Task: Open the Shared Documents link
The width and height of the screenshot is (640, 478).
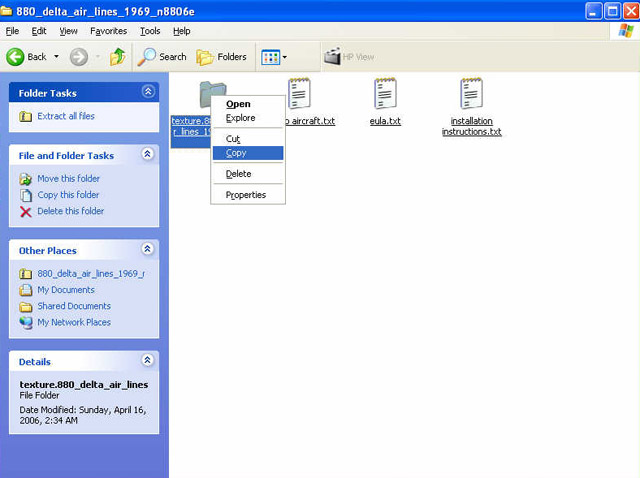Action: [x=74, y=306]
